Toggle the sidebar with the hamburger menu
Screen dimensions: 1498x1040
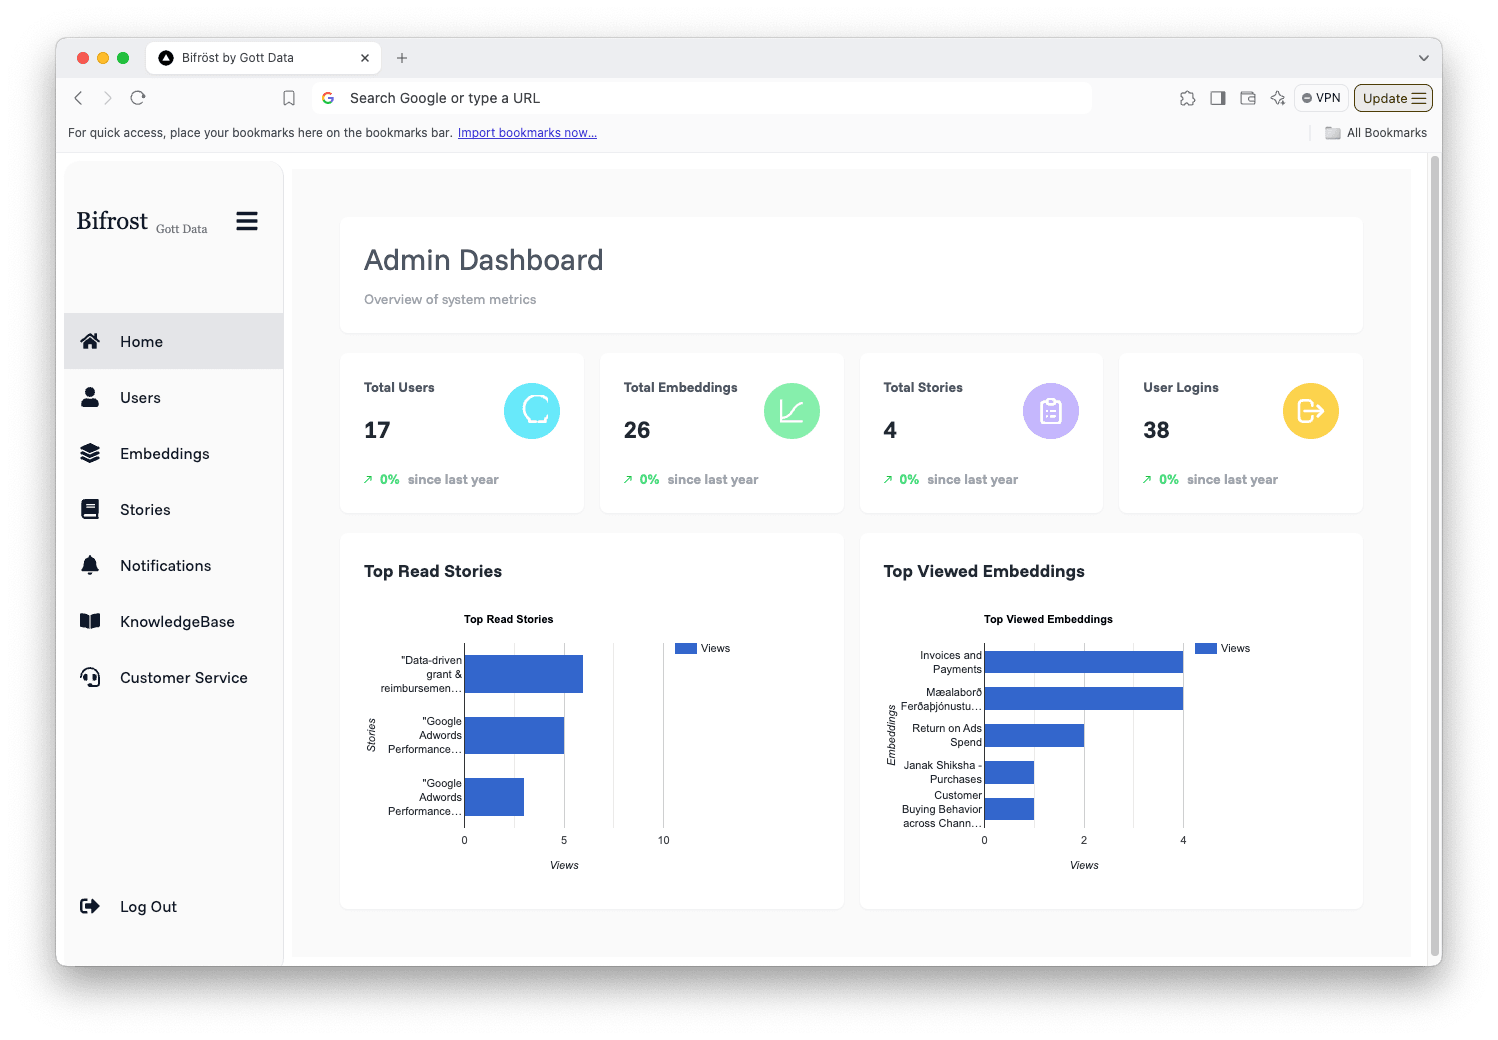pyautogui.click(x=247, y=221)
